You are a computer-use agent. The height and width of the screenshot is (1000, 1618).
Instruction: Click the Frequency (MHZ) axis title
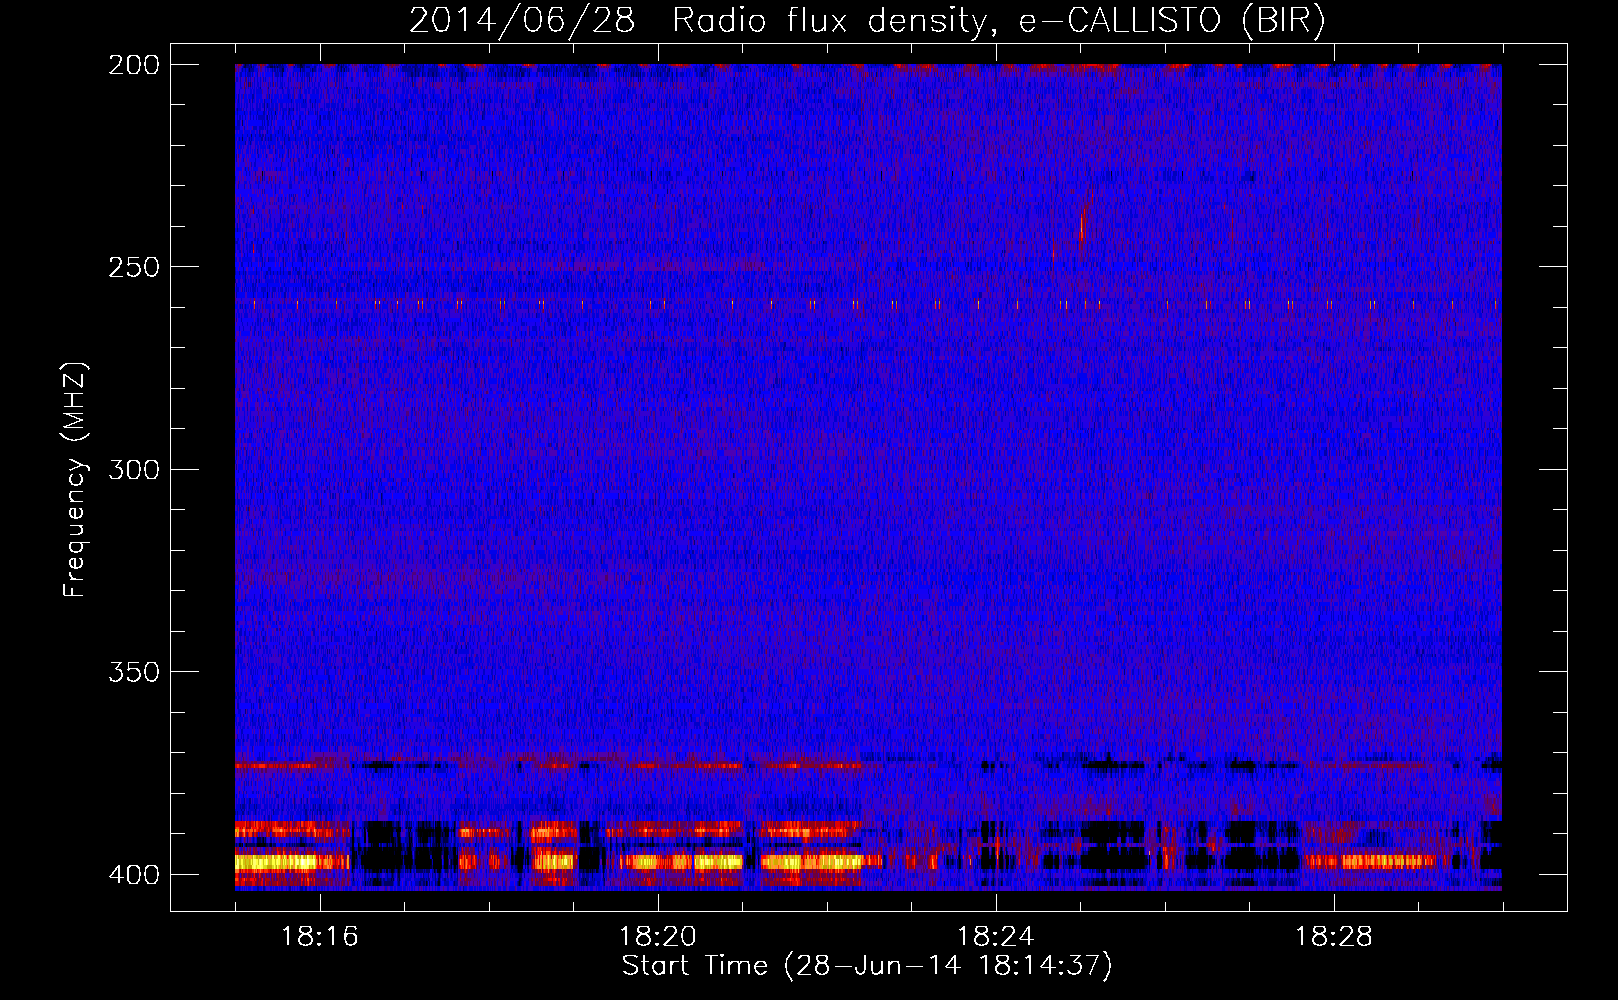tap(75, 479)
